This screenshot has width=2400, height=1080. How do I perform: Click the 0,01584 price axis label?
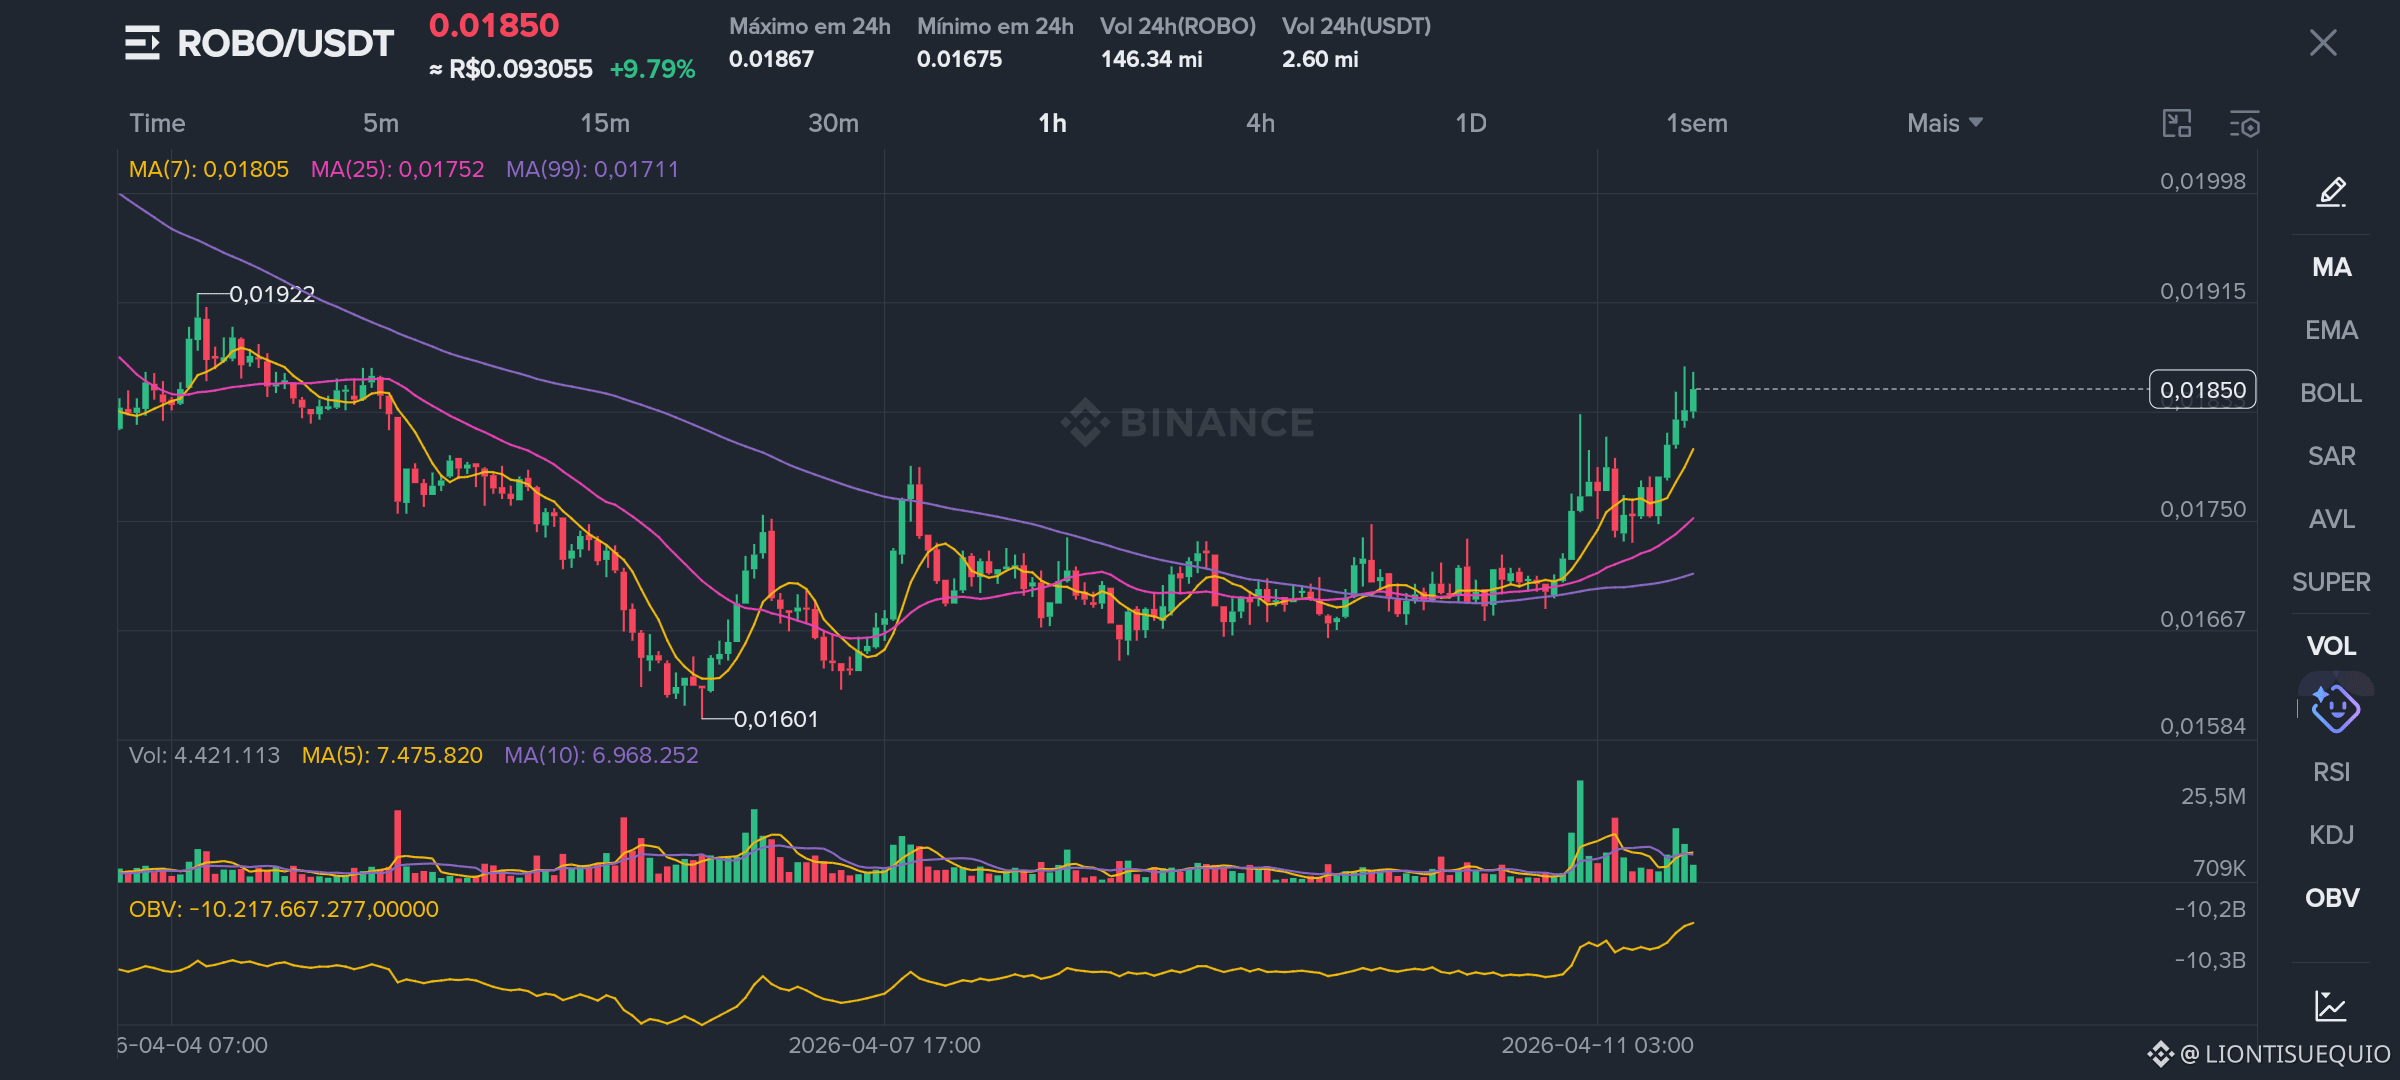click(x=2202, y=726)
